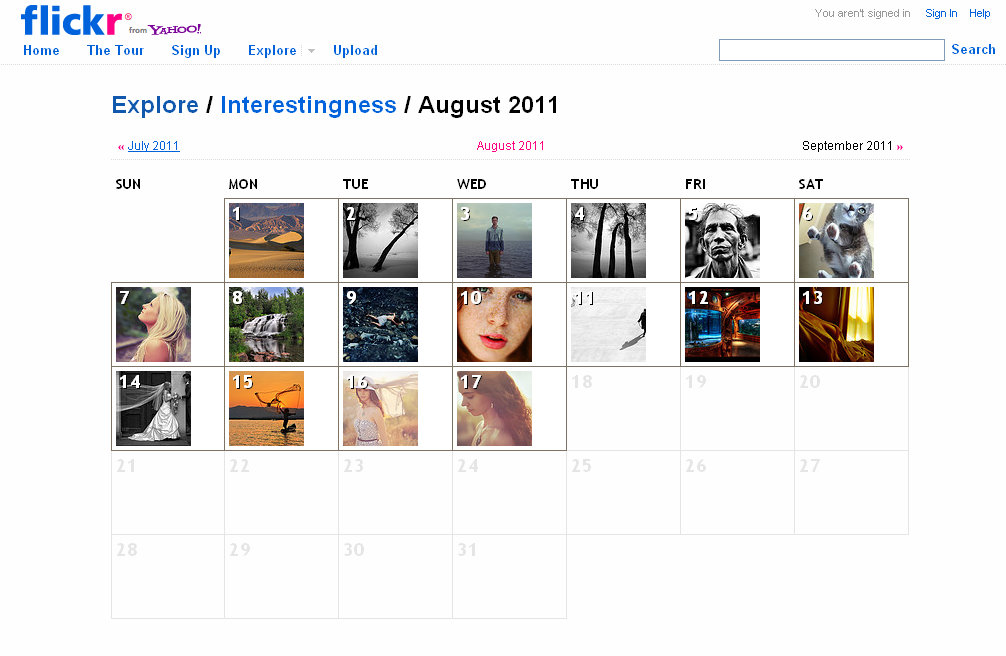1006x656 pixels.
Task: Click the Flickr logo
Action: point(72,19)
